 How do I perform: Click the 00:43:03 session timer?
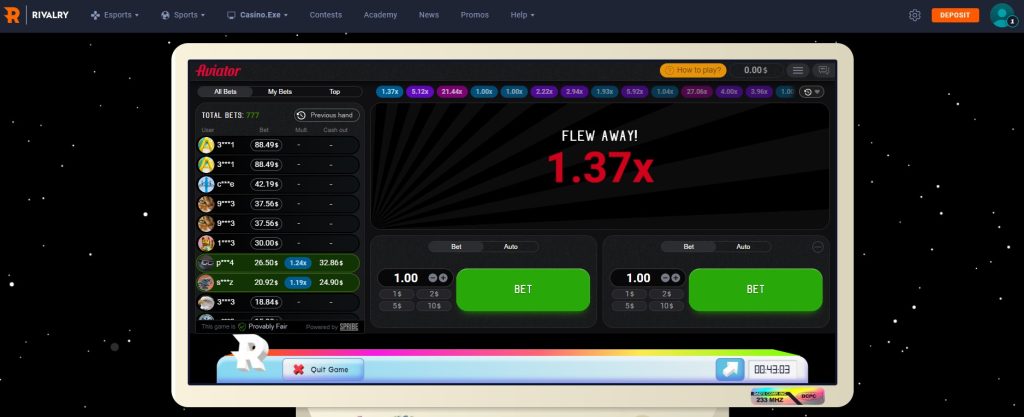click(x=772, y=369)
